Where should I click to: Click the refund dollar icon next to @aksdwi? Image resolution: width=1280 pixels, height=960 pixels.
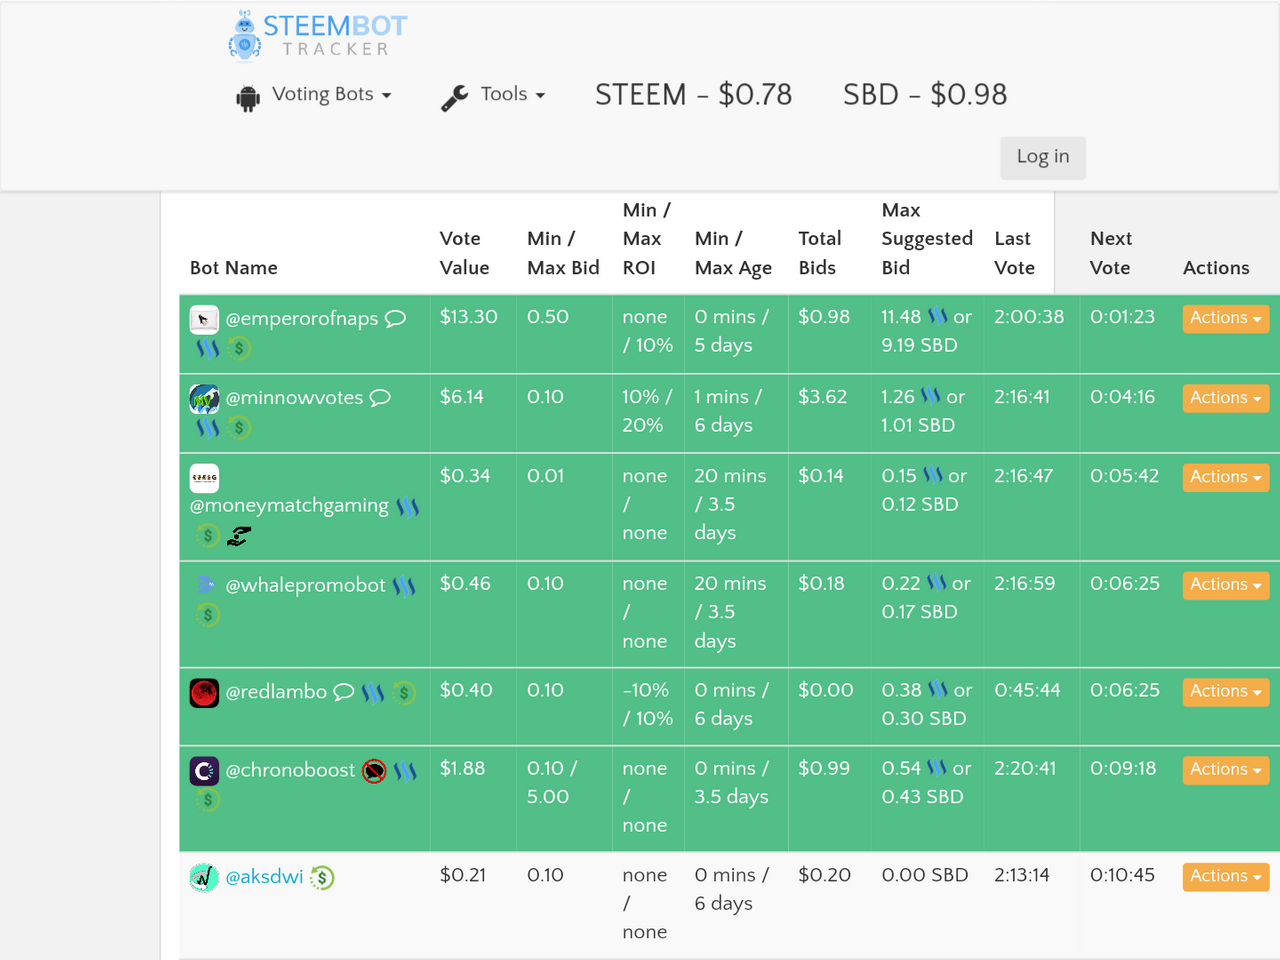click(x=322, y=878)
